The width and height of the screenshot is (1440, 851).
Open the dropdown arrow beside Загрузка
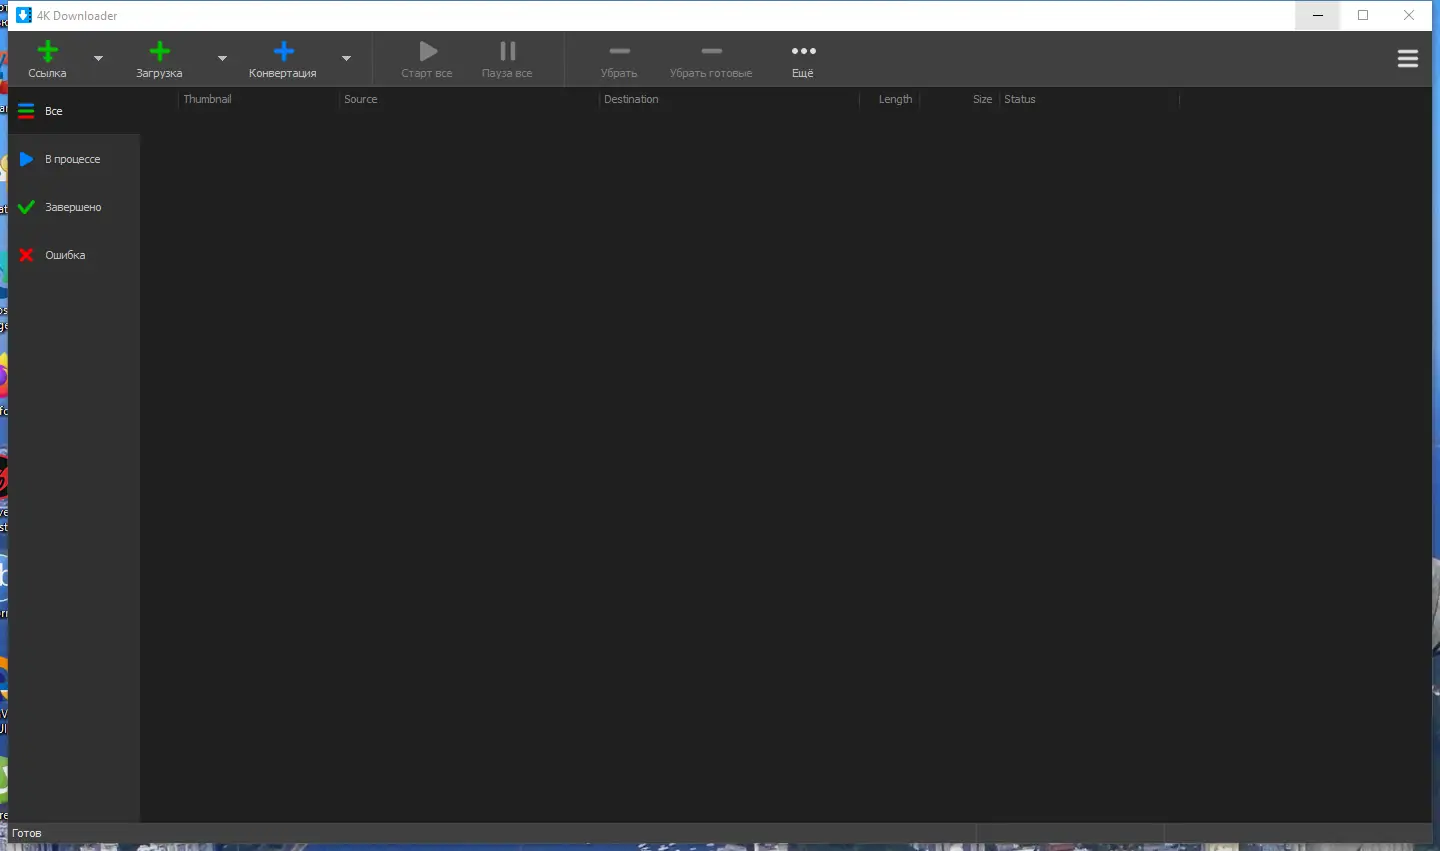(x=222, y=59)
